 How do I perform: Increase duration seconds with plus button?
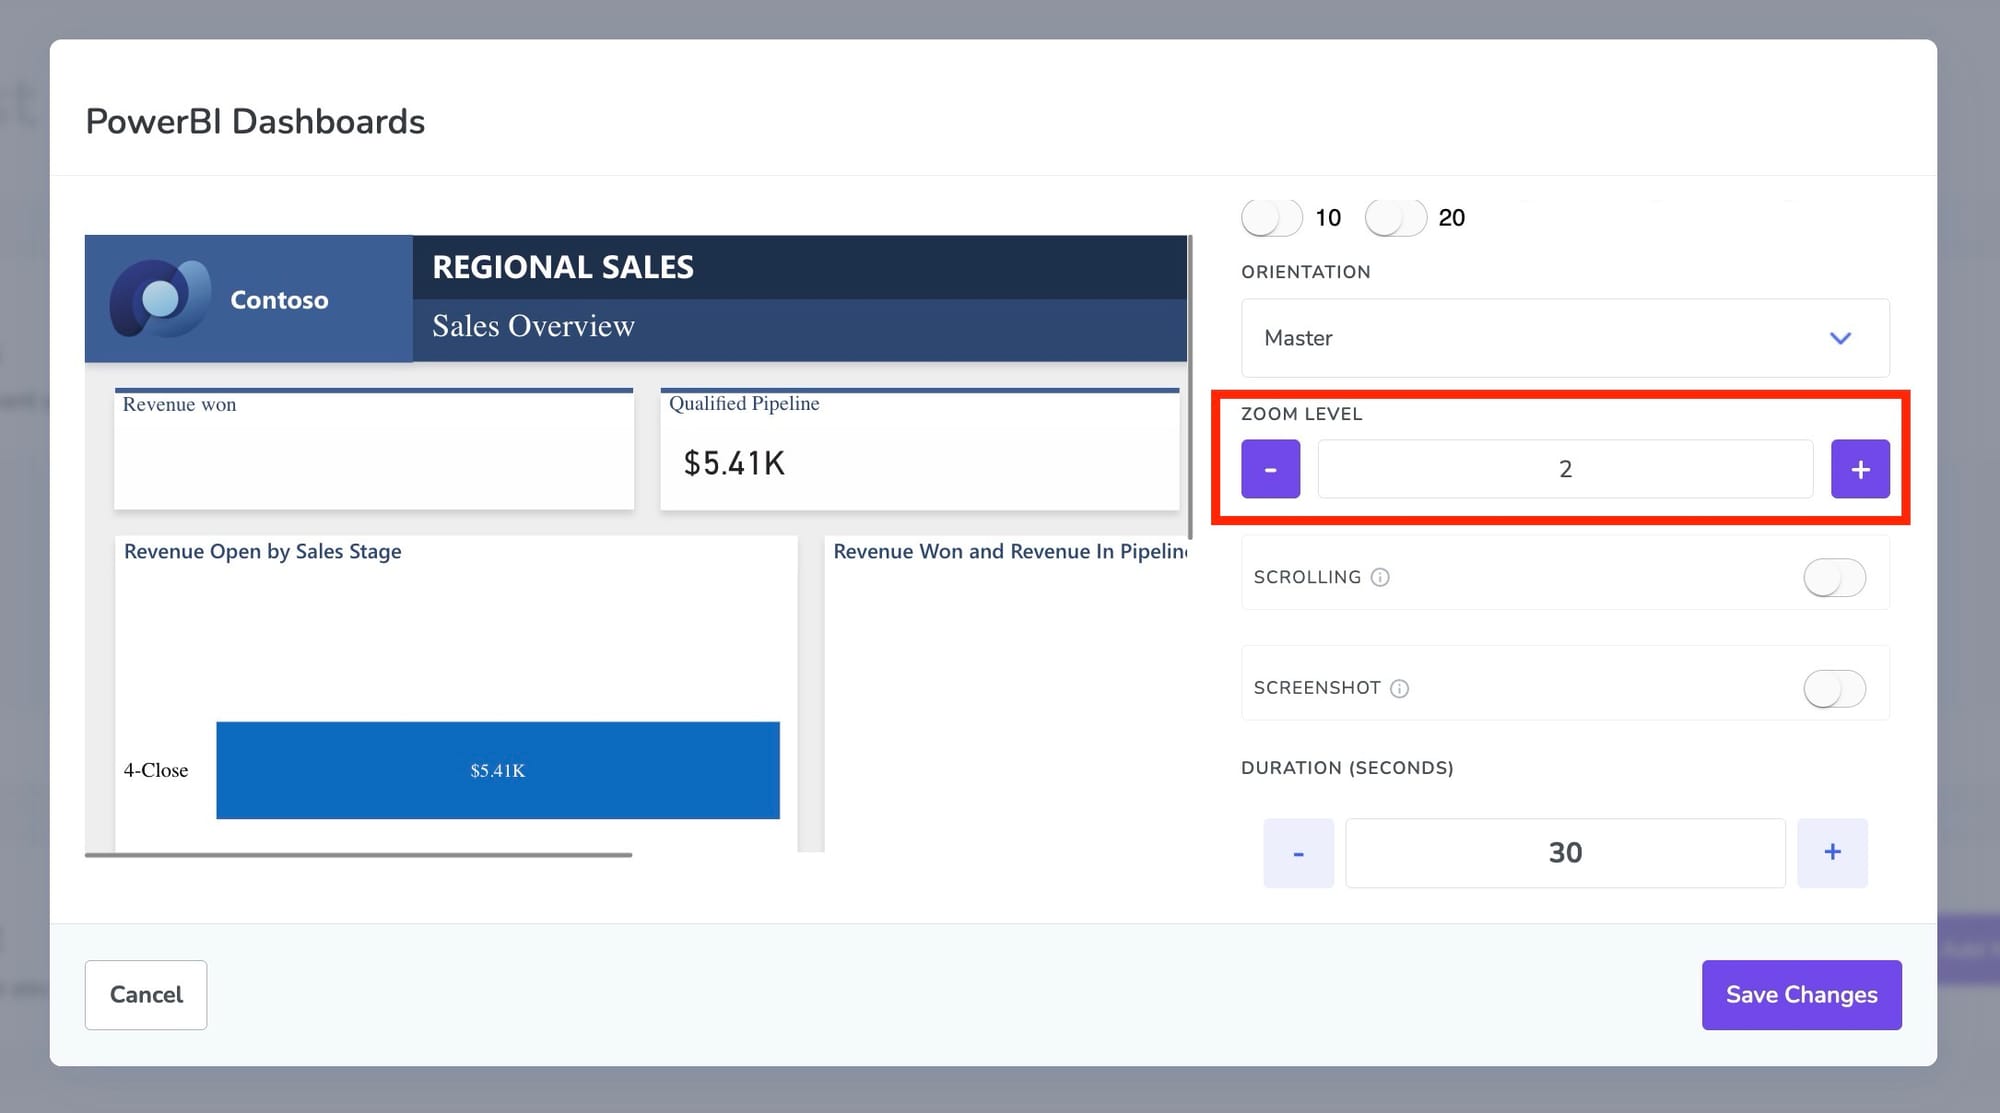[x=1832, y=853]
